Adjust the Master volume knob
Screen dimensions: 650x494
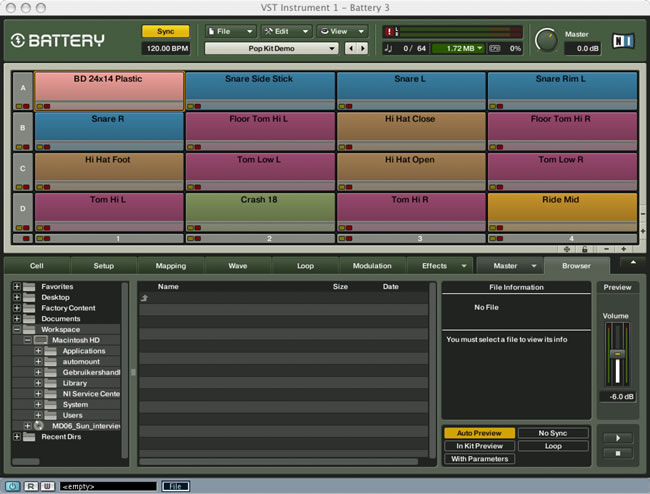[546, 41]
